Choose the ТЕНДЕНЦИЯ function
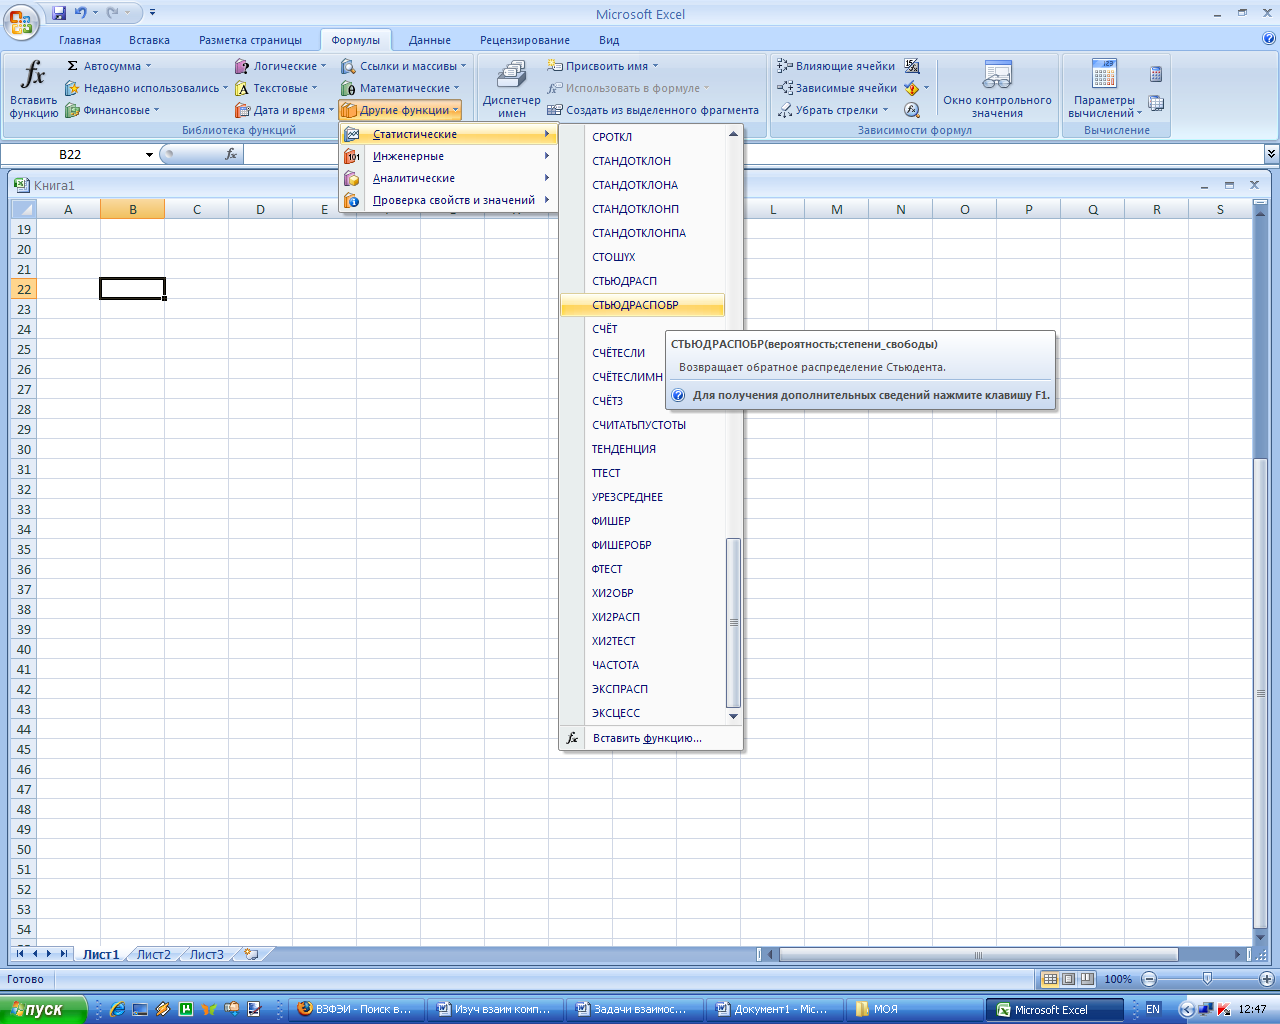1280x1024 pixels. 642,449
